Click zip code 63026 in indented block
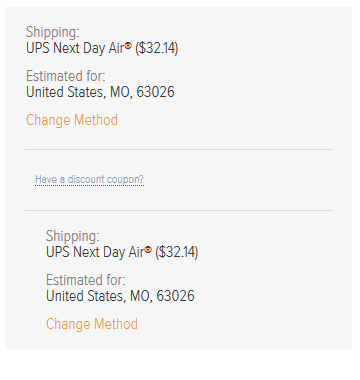The width and height of the screenshot is (360, 380). [175, 296]
